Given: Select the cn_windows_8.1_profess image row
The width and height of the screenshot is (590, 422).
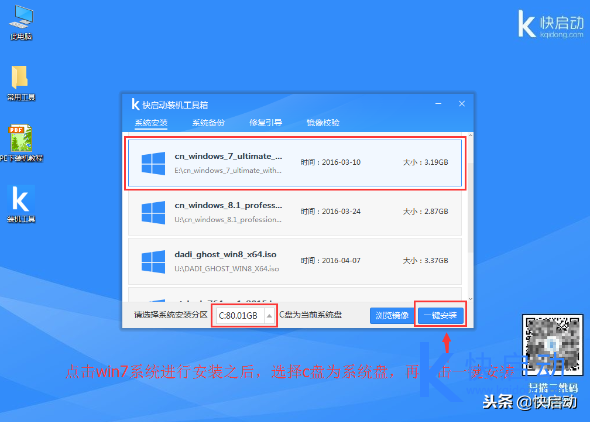Looking at the screenshot, I should 295,212.
